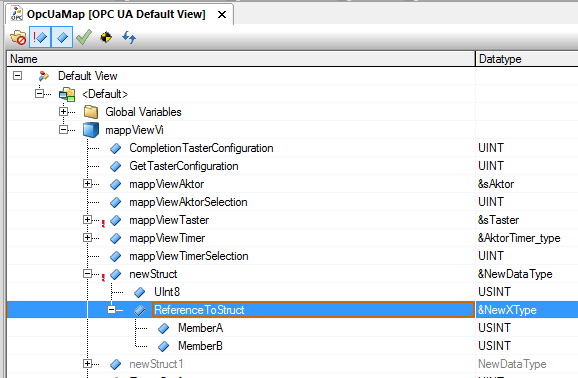The height and width of the screenshot is (378, 578).
Task: Click diamond icon of GetTasterConfiguration
Action: 115,166
